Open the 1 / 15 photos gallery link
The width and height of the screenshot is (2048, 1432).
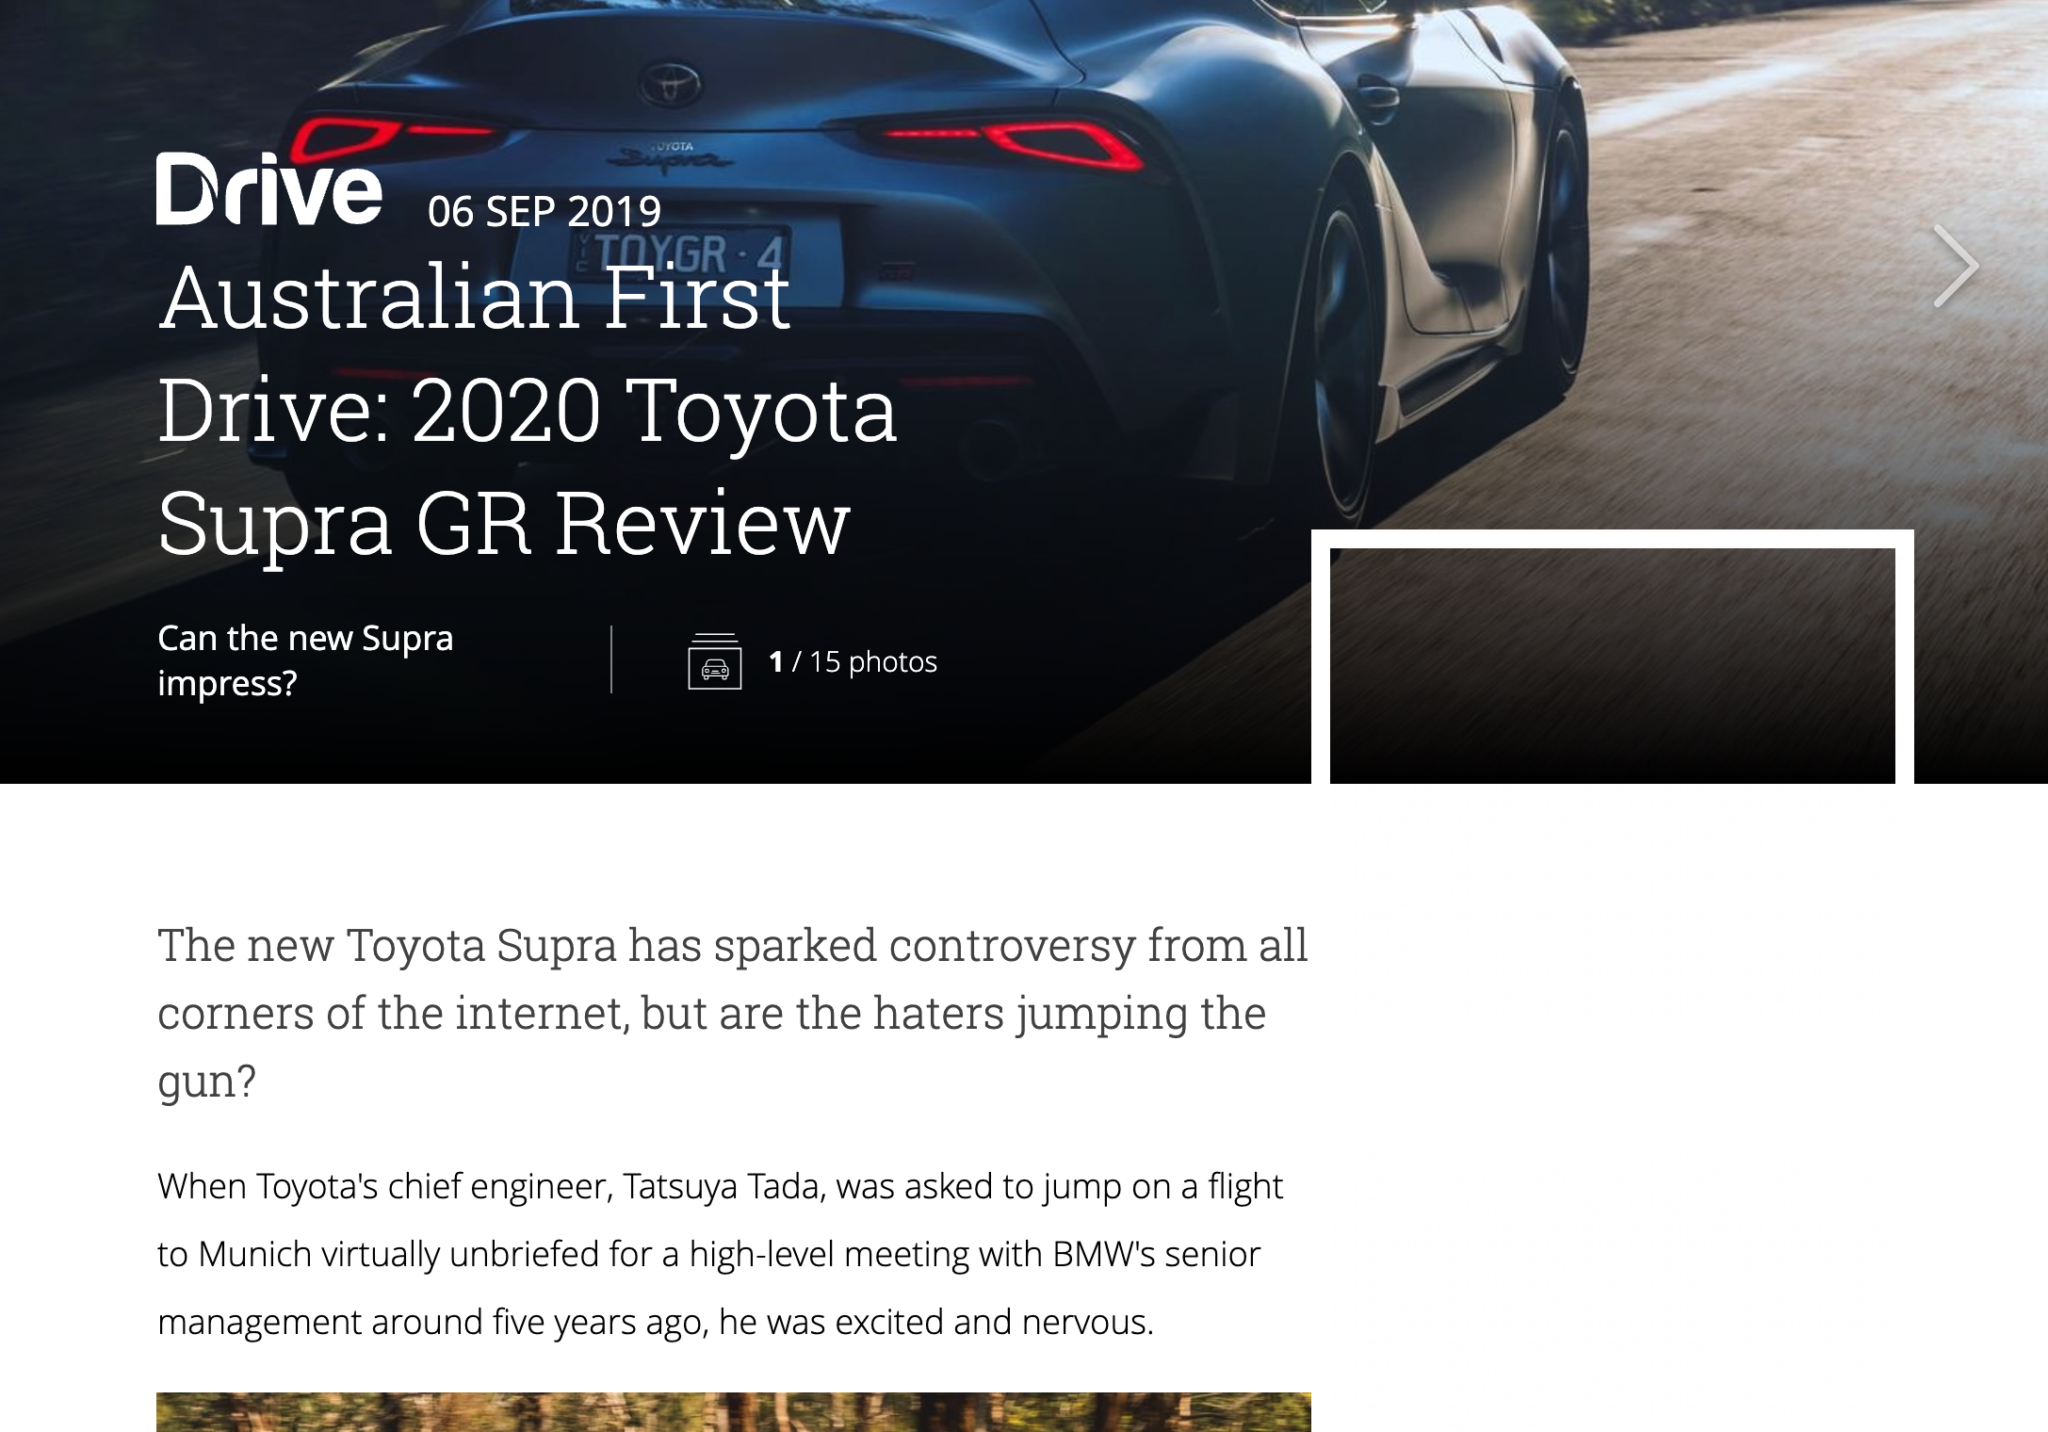[852, 662]
